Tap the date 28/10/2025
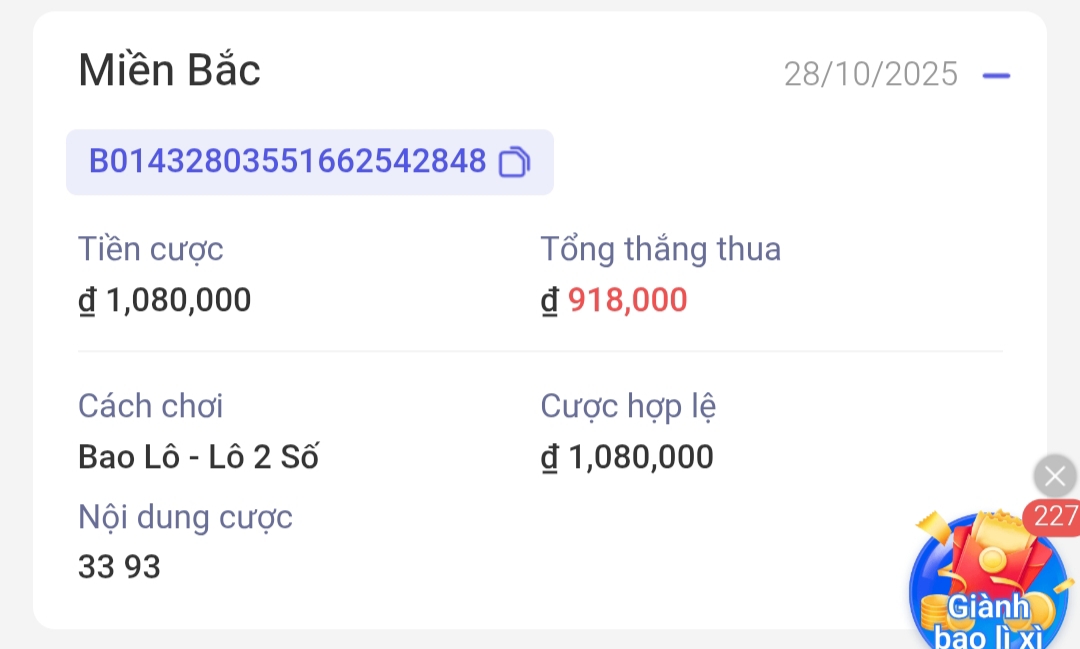 (870, 74)
